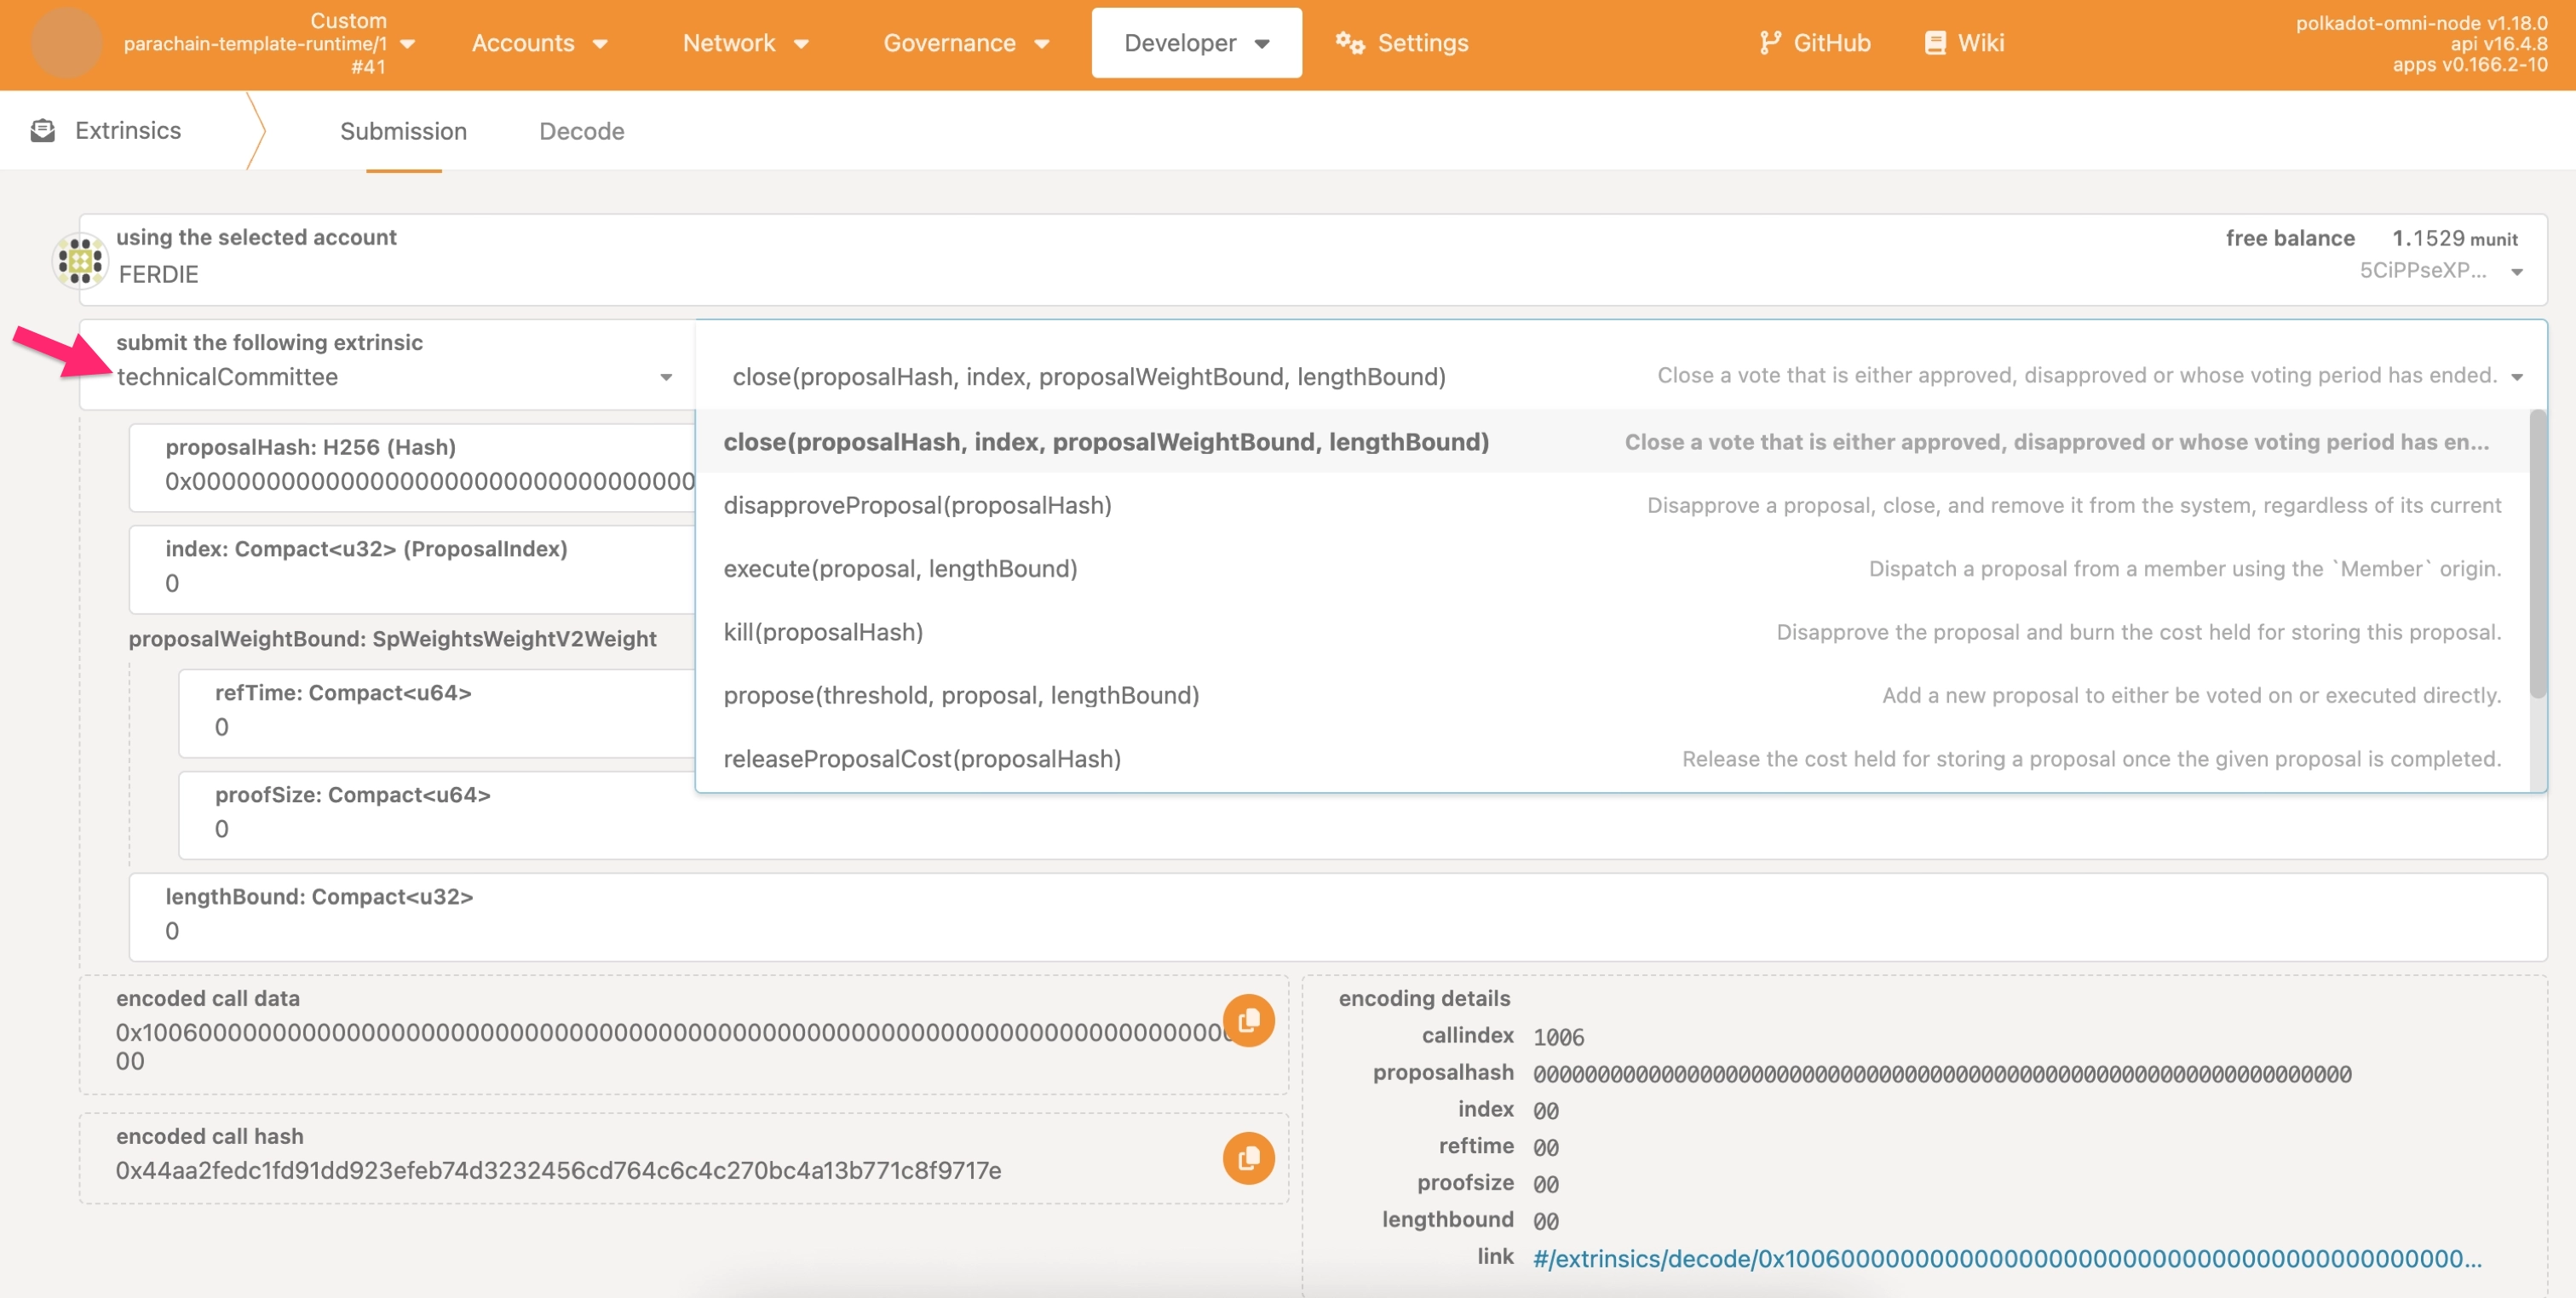Viewport: 2576px width, 1298px height.
Task: Click the chain logo circle
Action: tap(66, 43)
